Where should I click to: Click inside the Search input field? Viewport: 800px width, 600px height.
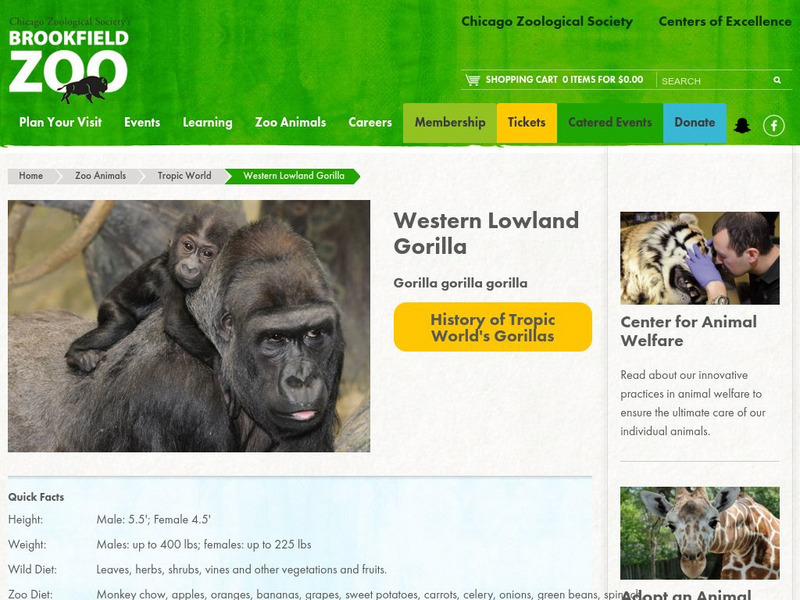(714, 81)
